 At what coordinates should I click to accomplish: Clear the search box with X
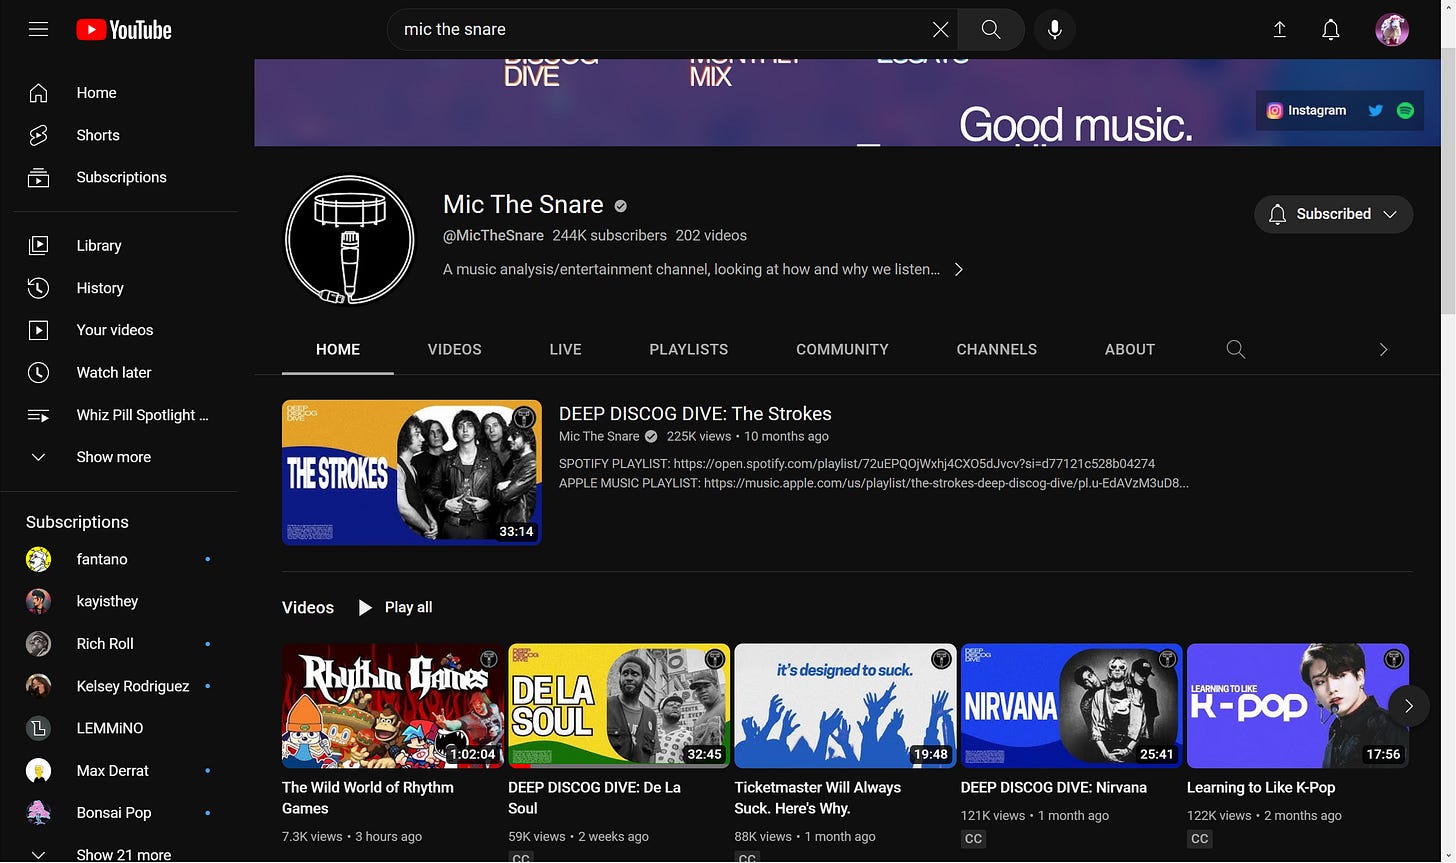940,30
